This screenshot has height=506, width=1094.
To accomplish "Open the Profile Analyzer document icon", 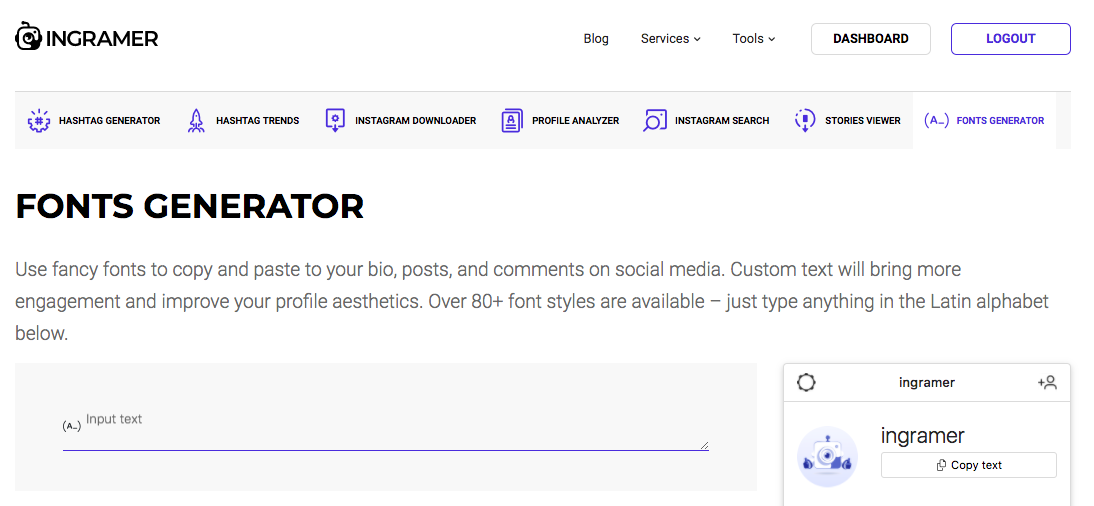I will click(x=511, y=121).
